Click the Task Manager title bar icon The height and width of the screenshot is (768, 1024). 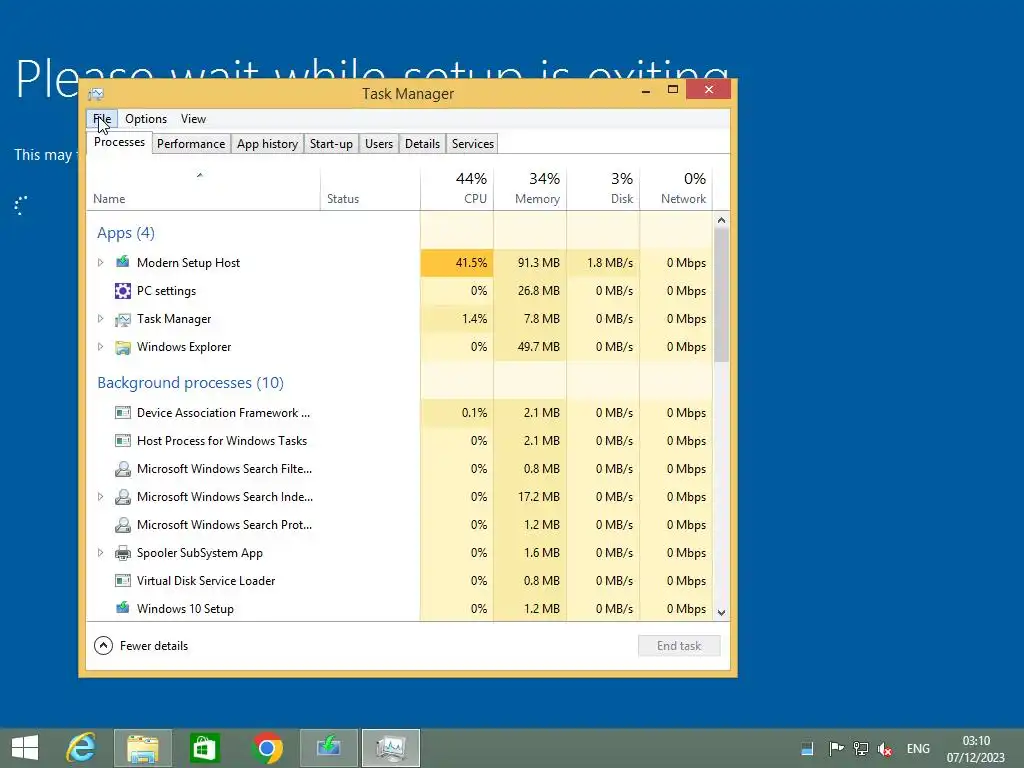[96, 94]
